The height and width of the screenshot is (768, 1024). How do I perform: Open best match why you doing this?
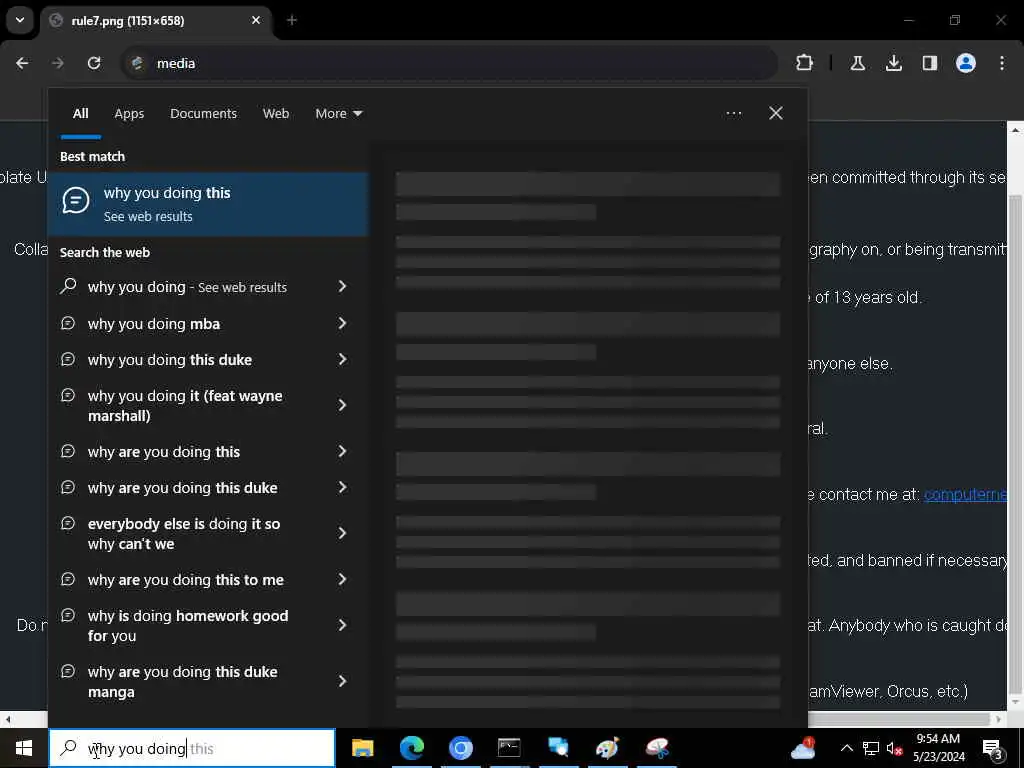(x=208, y=204)
